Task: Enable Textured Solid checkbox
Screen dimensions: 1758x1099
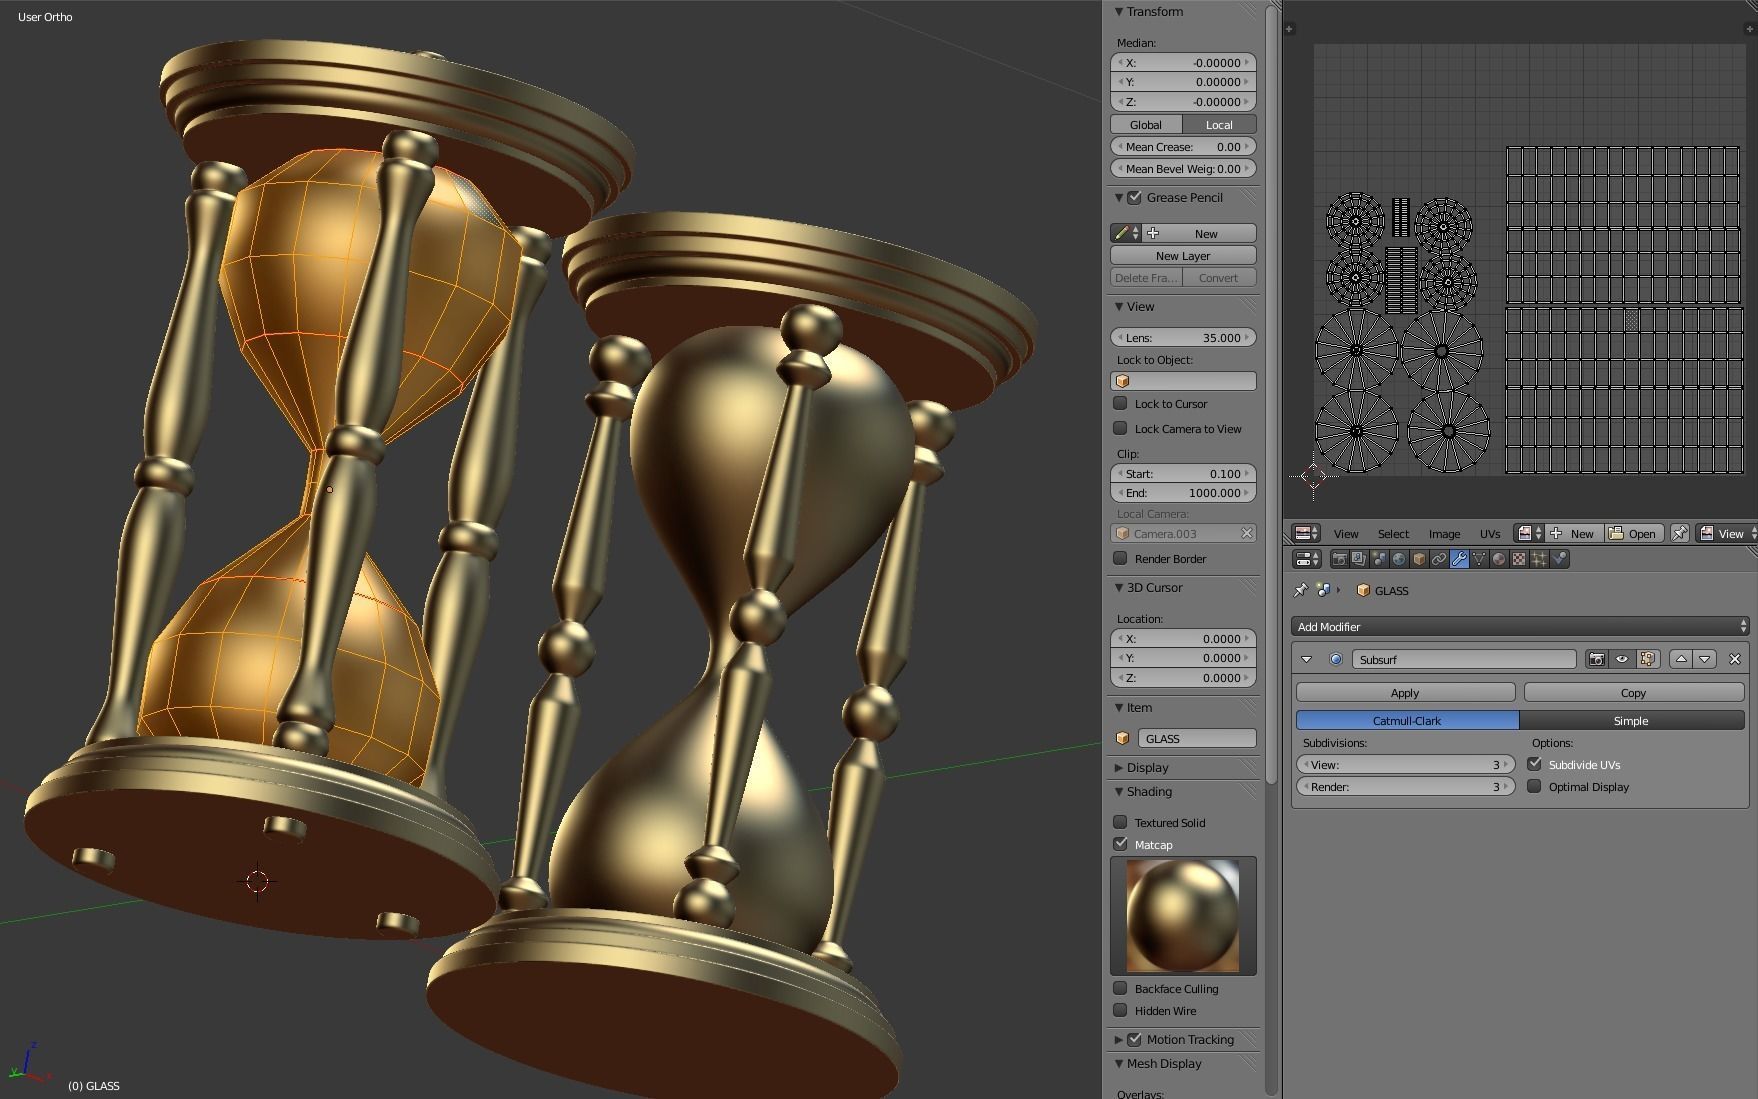Action: (1120, 822)
